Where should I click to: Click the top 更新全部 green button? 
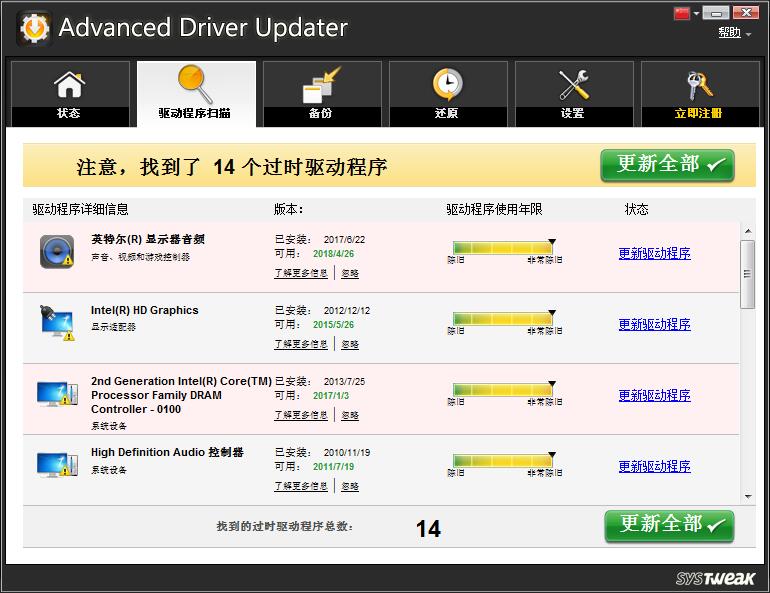tap(667, 165)
